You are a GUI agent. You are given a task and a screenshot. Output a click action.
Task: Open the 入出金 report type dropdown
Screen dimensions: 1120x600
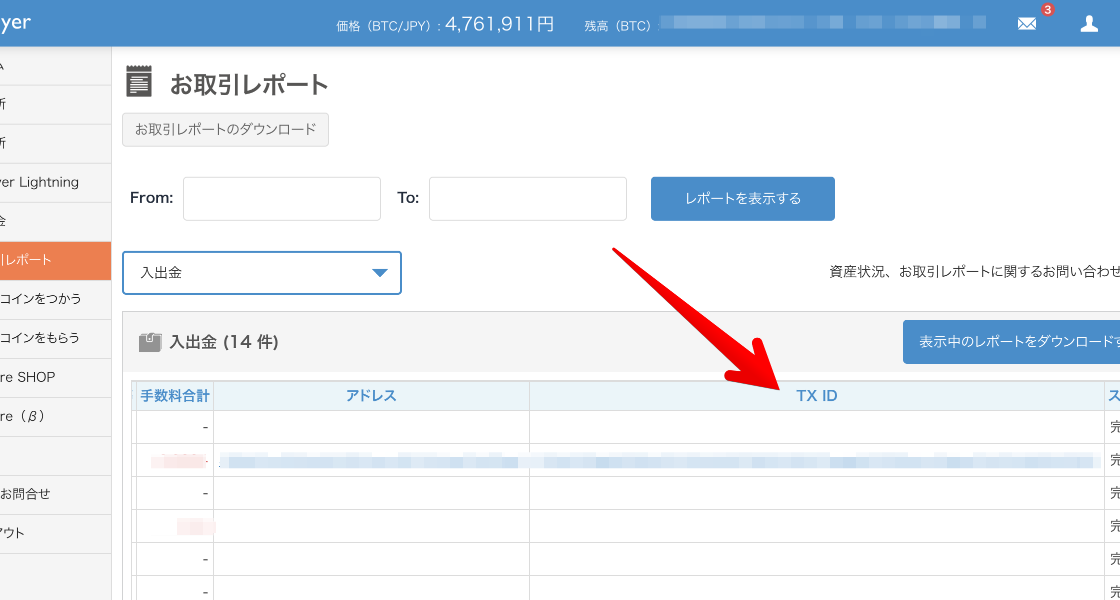point(262,273)
